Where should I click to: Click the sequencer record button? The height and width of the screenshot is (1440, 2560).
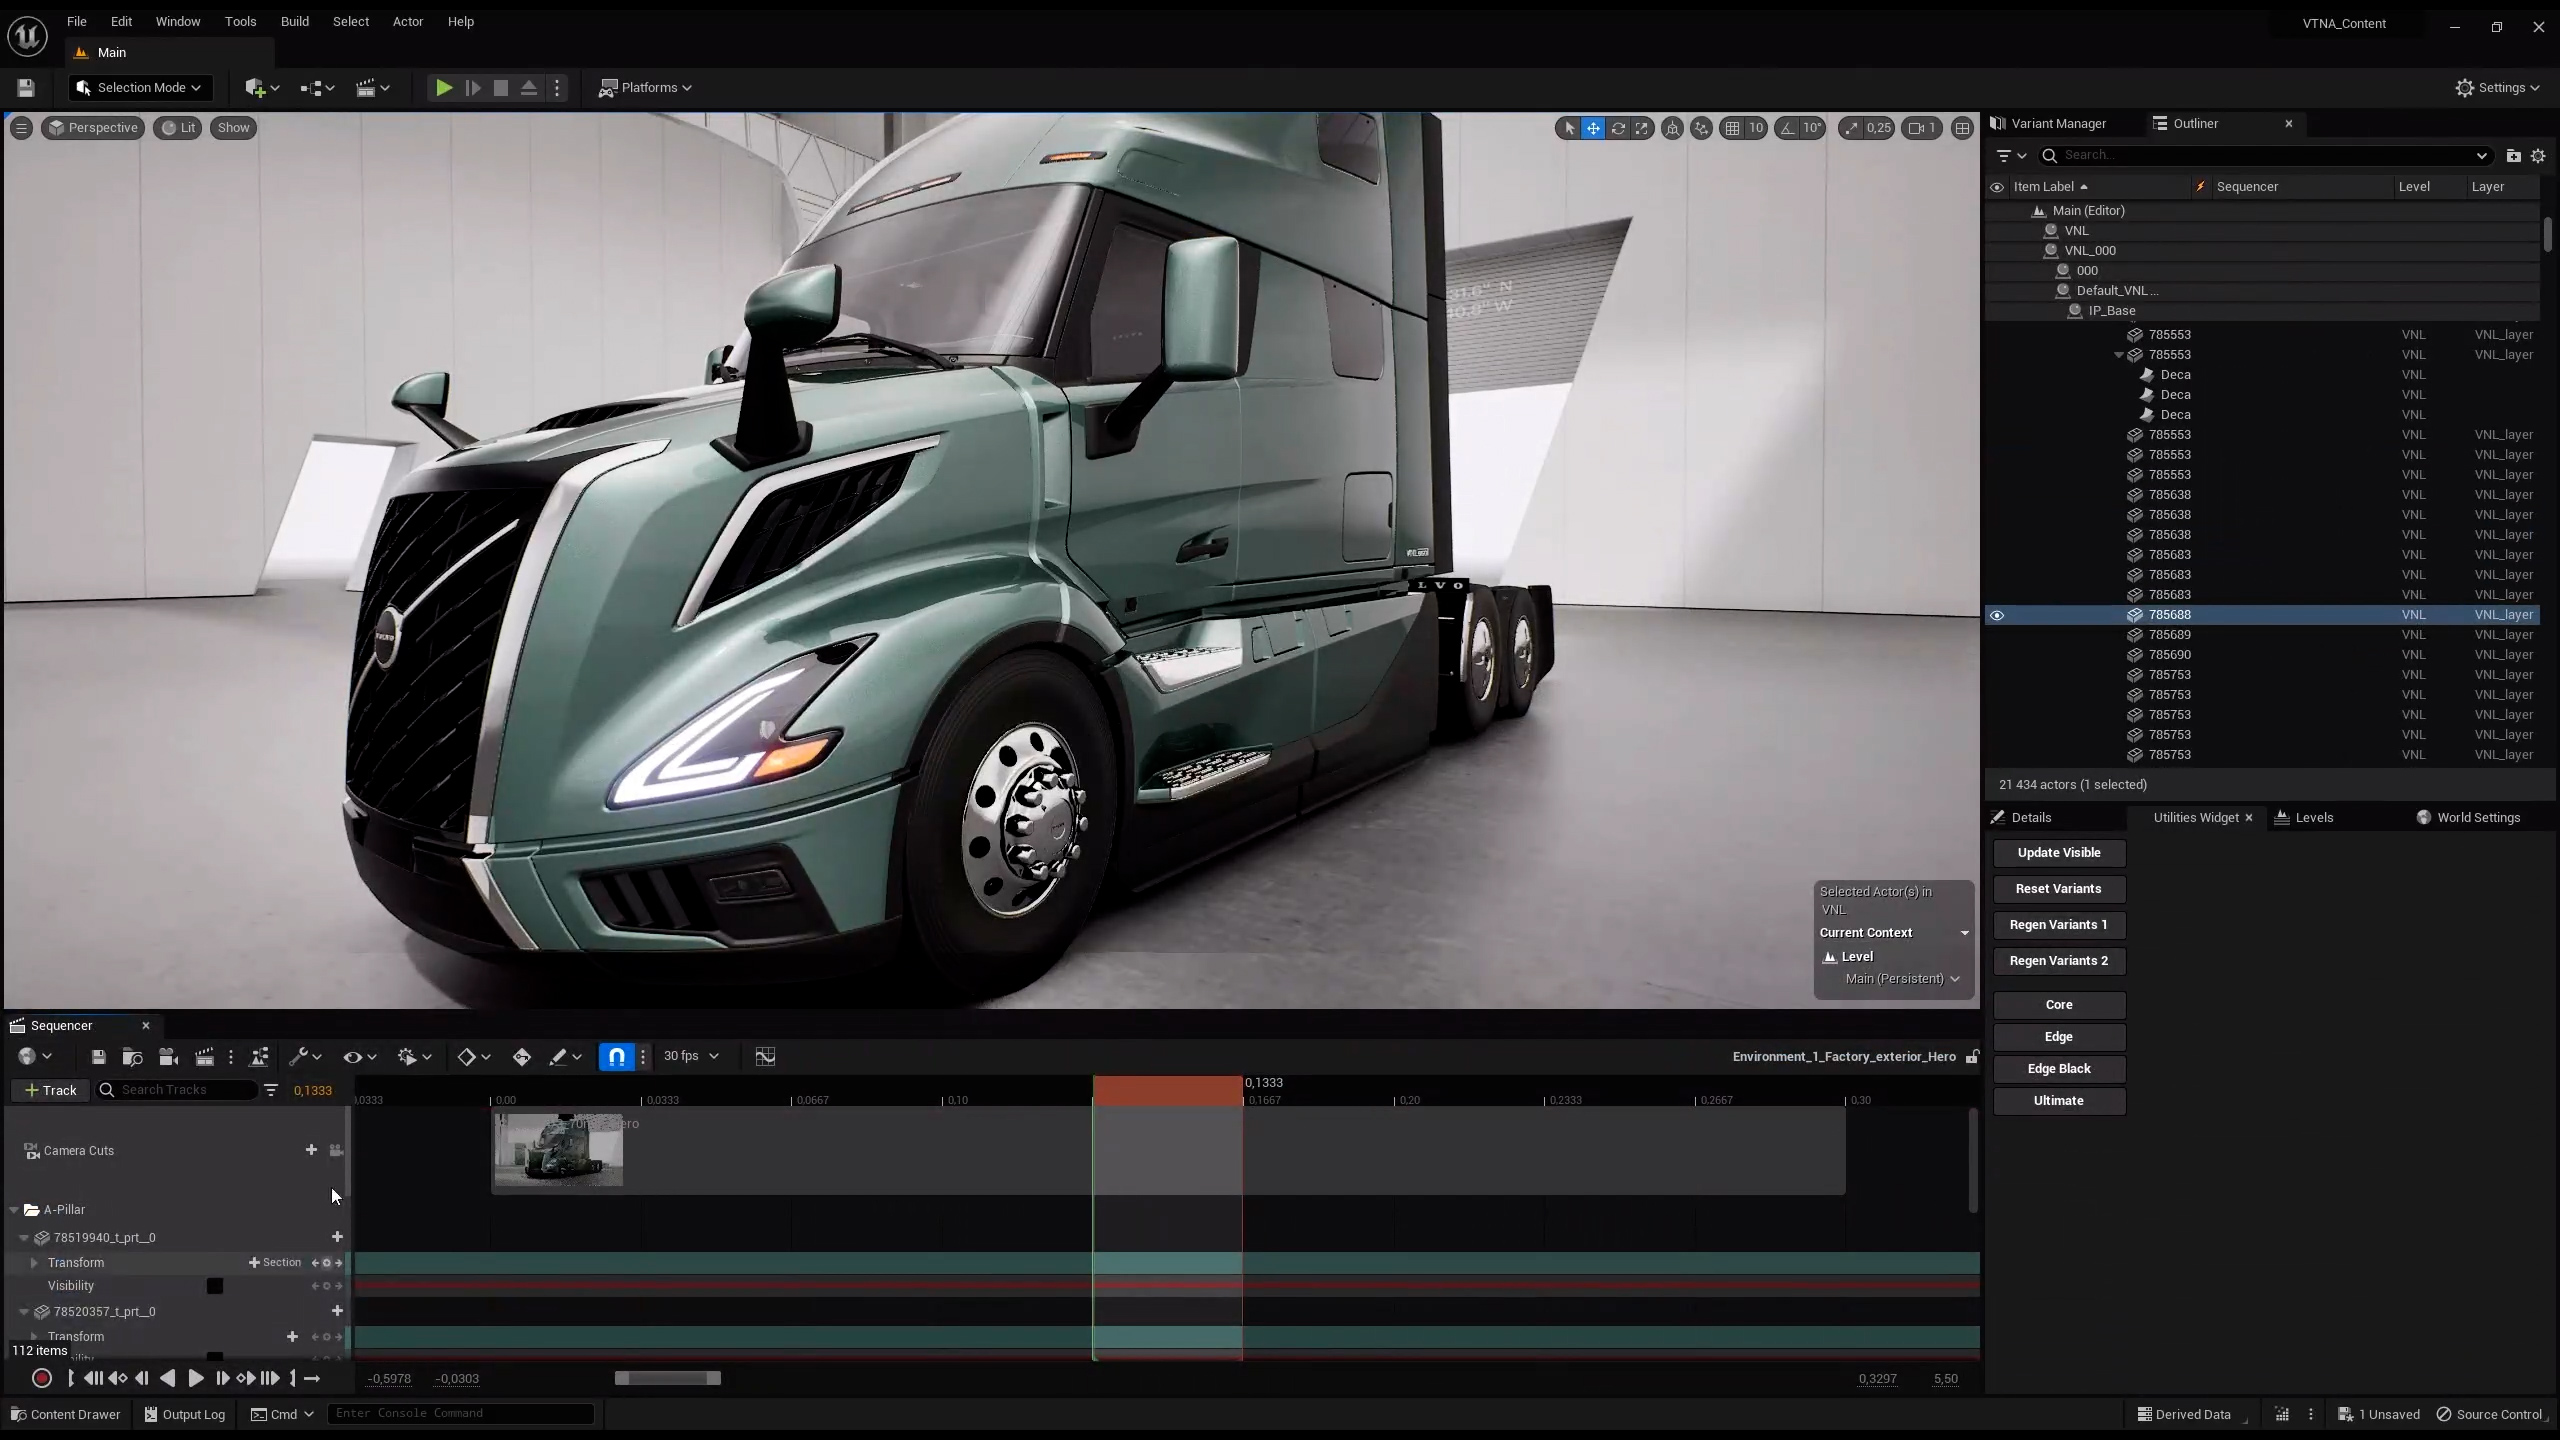pyautogui.click(x=42, y=1378)
